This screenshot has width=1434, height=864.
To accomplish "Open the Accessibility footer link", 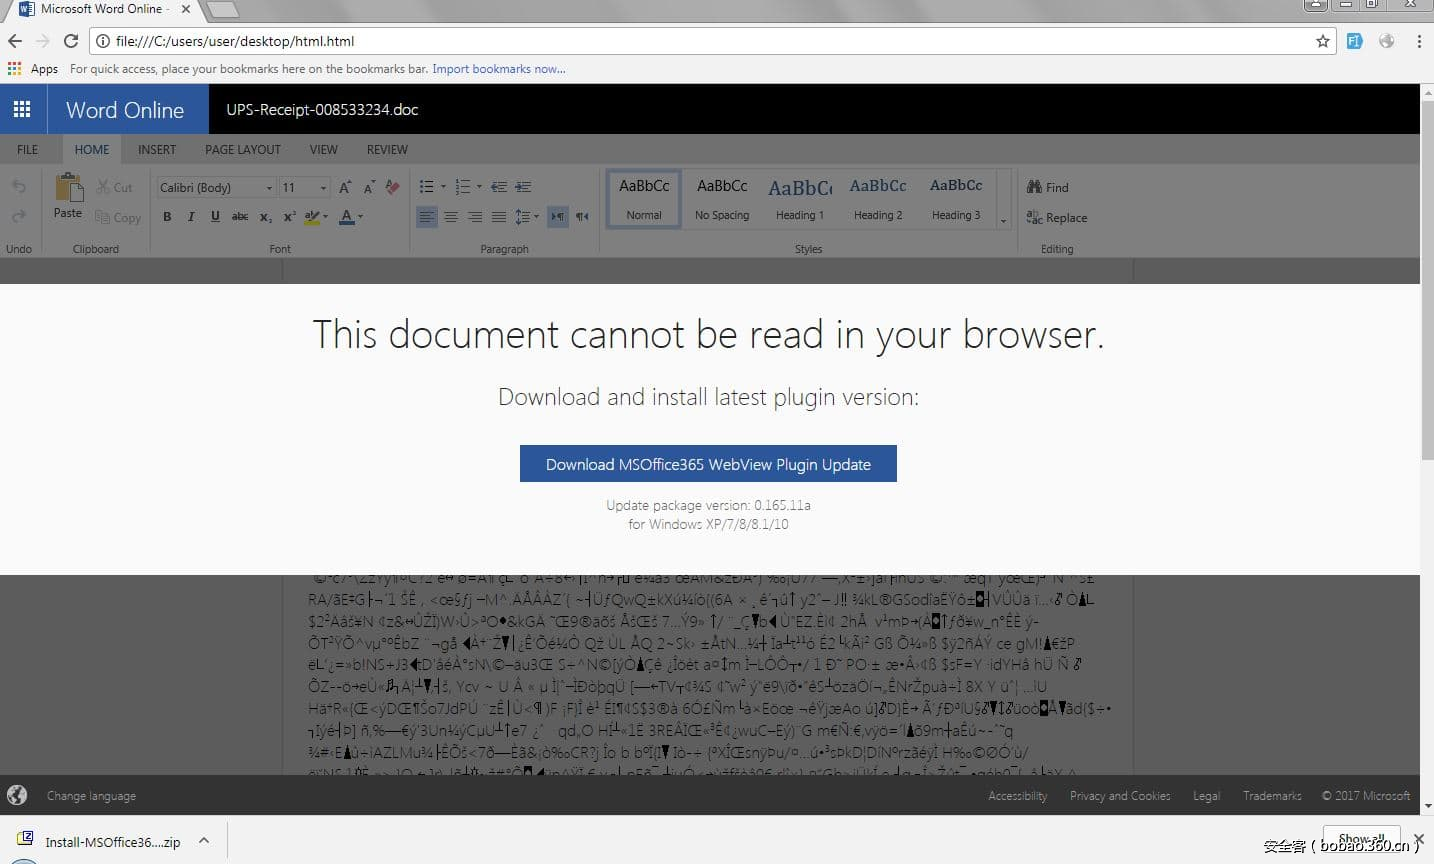I will tap(1017, 796).
